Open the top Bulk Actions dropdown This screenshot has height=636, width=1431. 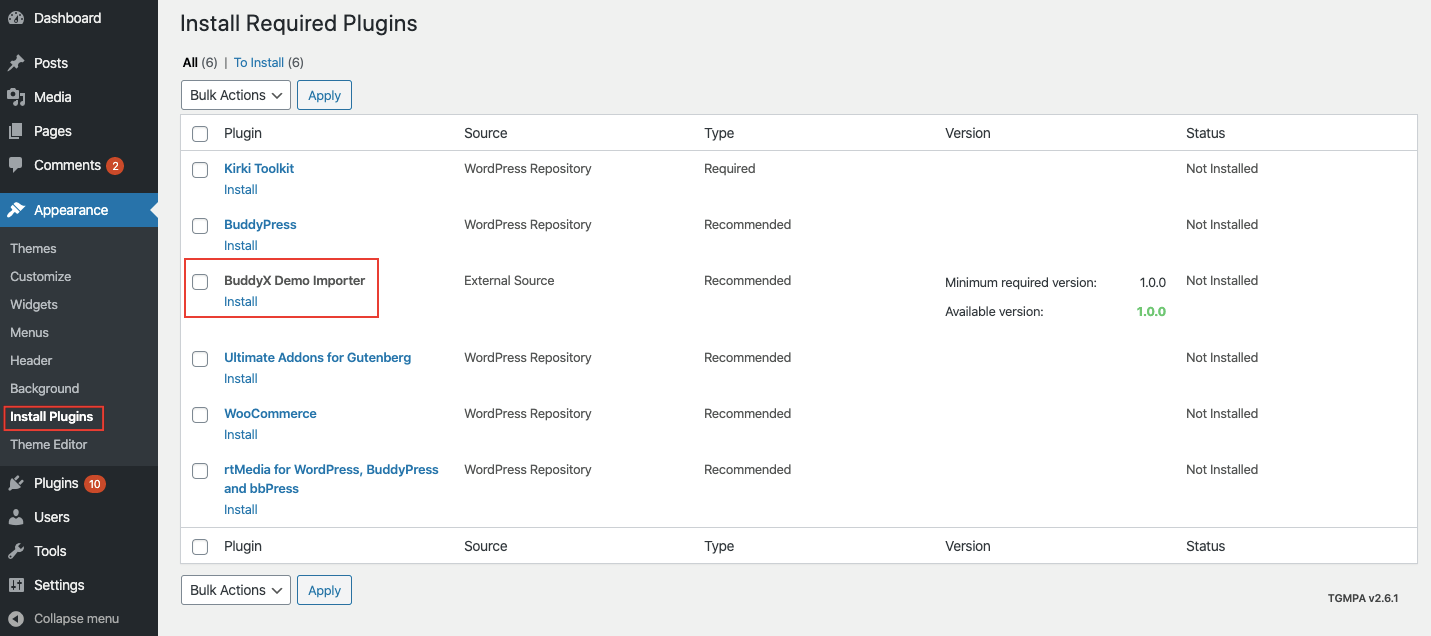[236, 95]
